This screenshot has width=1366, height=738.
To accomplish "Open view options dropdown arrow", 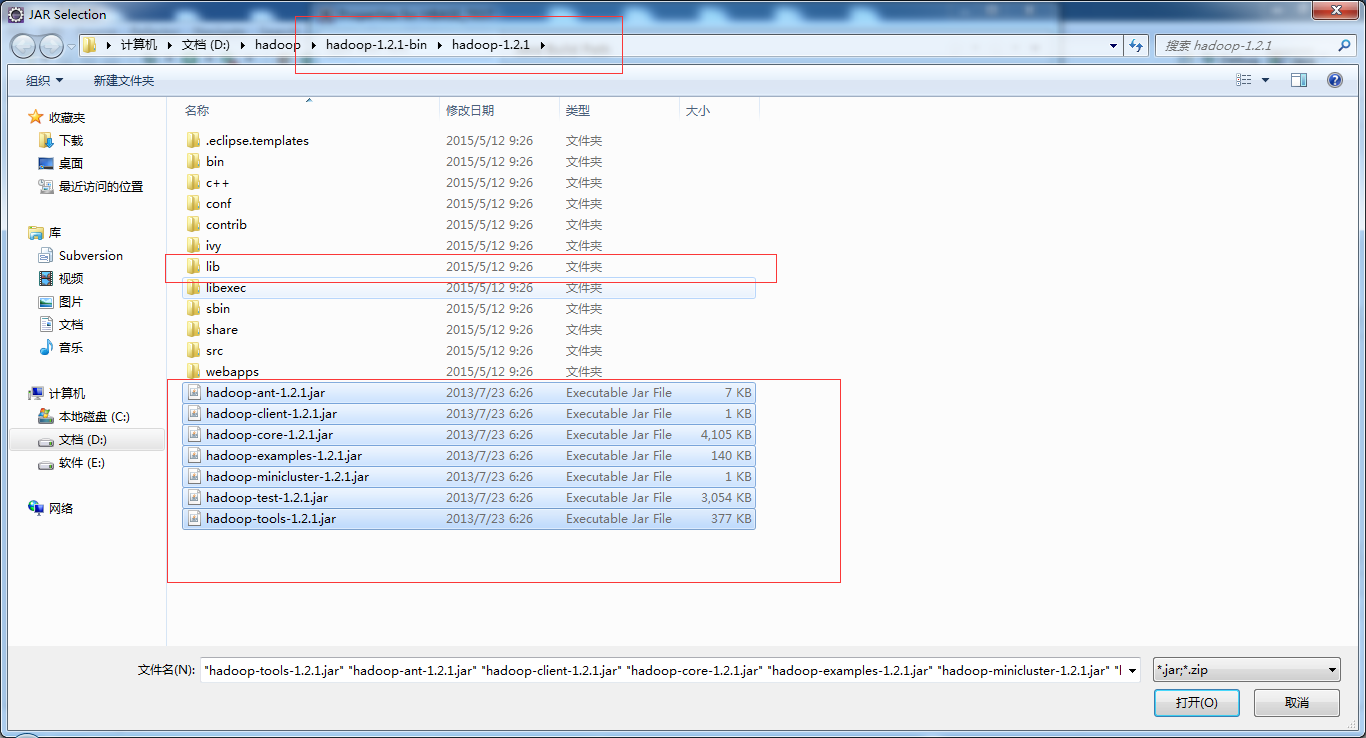I will [1265, 80].
